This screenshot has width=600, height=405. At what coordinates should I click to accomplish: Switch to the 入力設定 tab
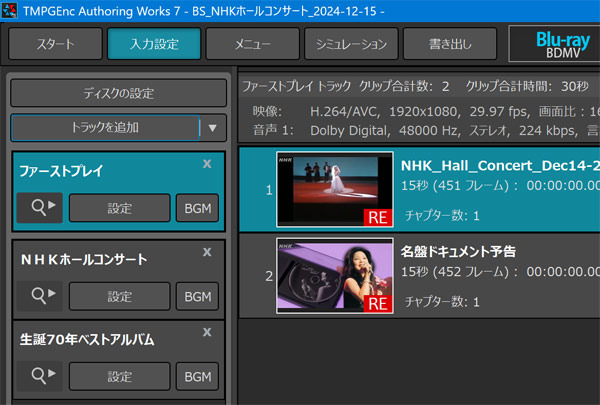154,44
